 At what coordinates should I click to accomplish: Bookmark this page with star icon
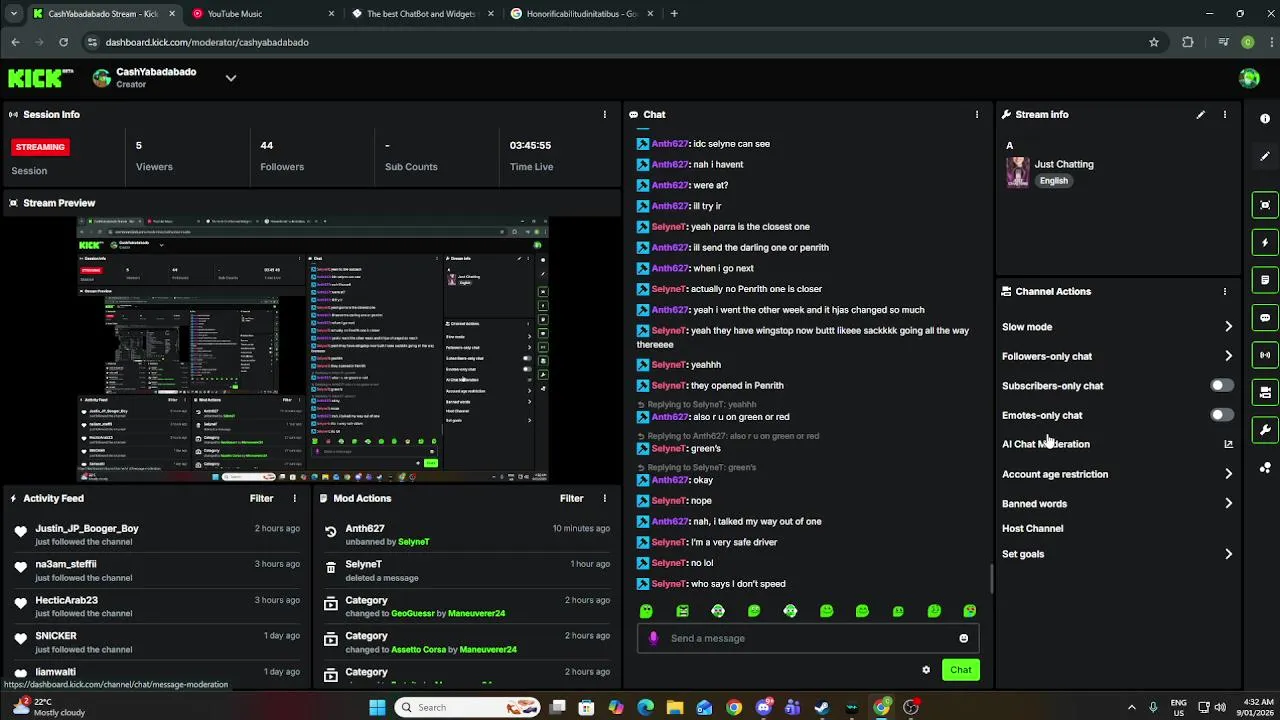(x=1154, y=42)
